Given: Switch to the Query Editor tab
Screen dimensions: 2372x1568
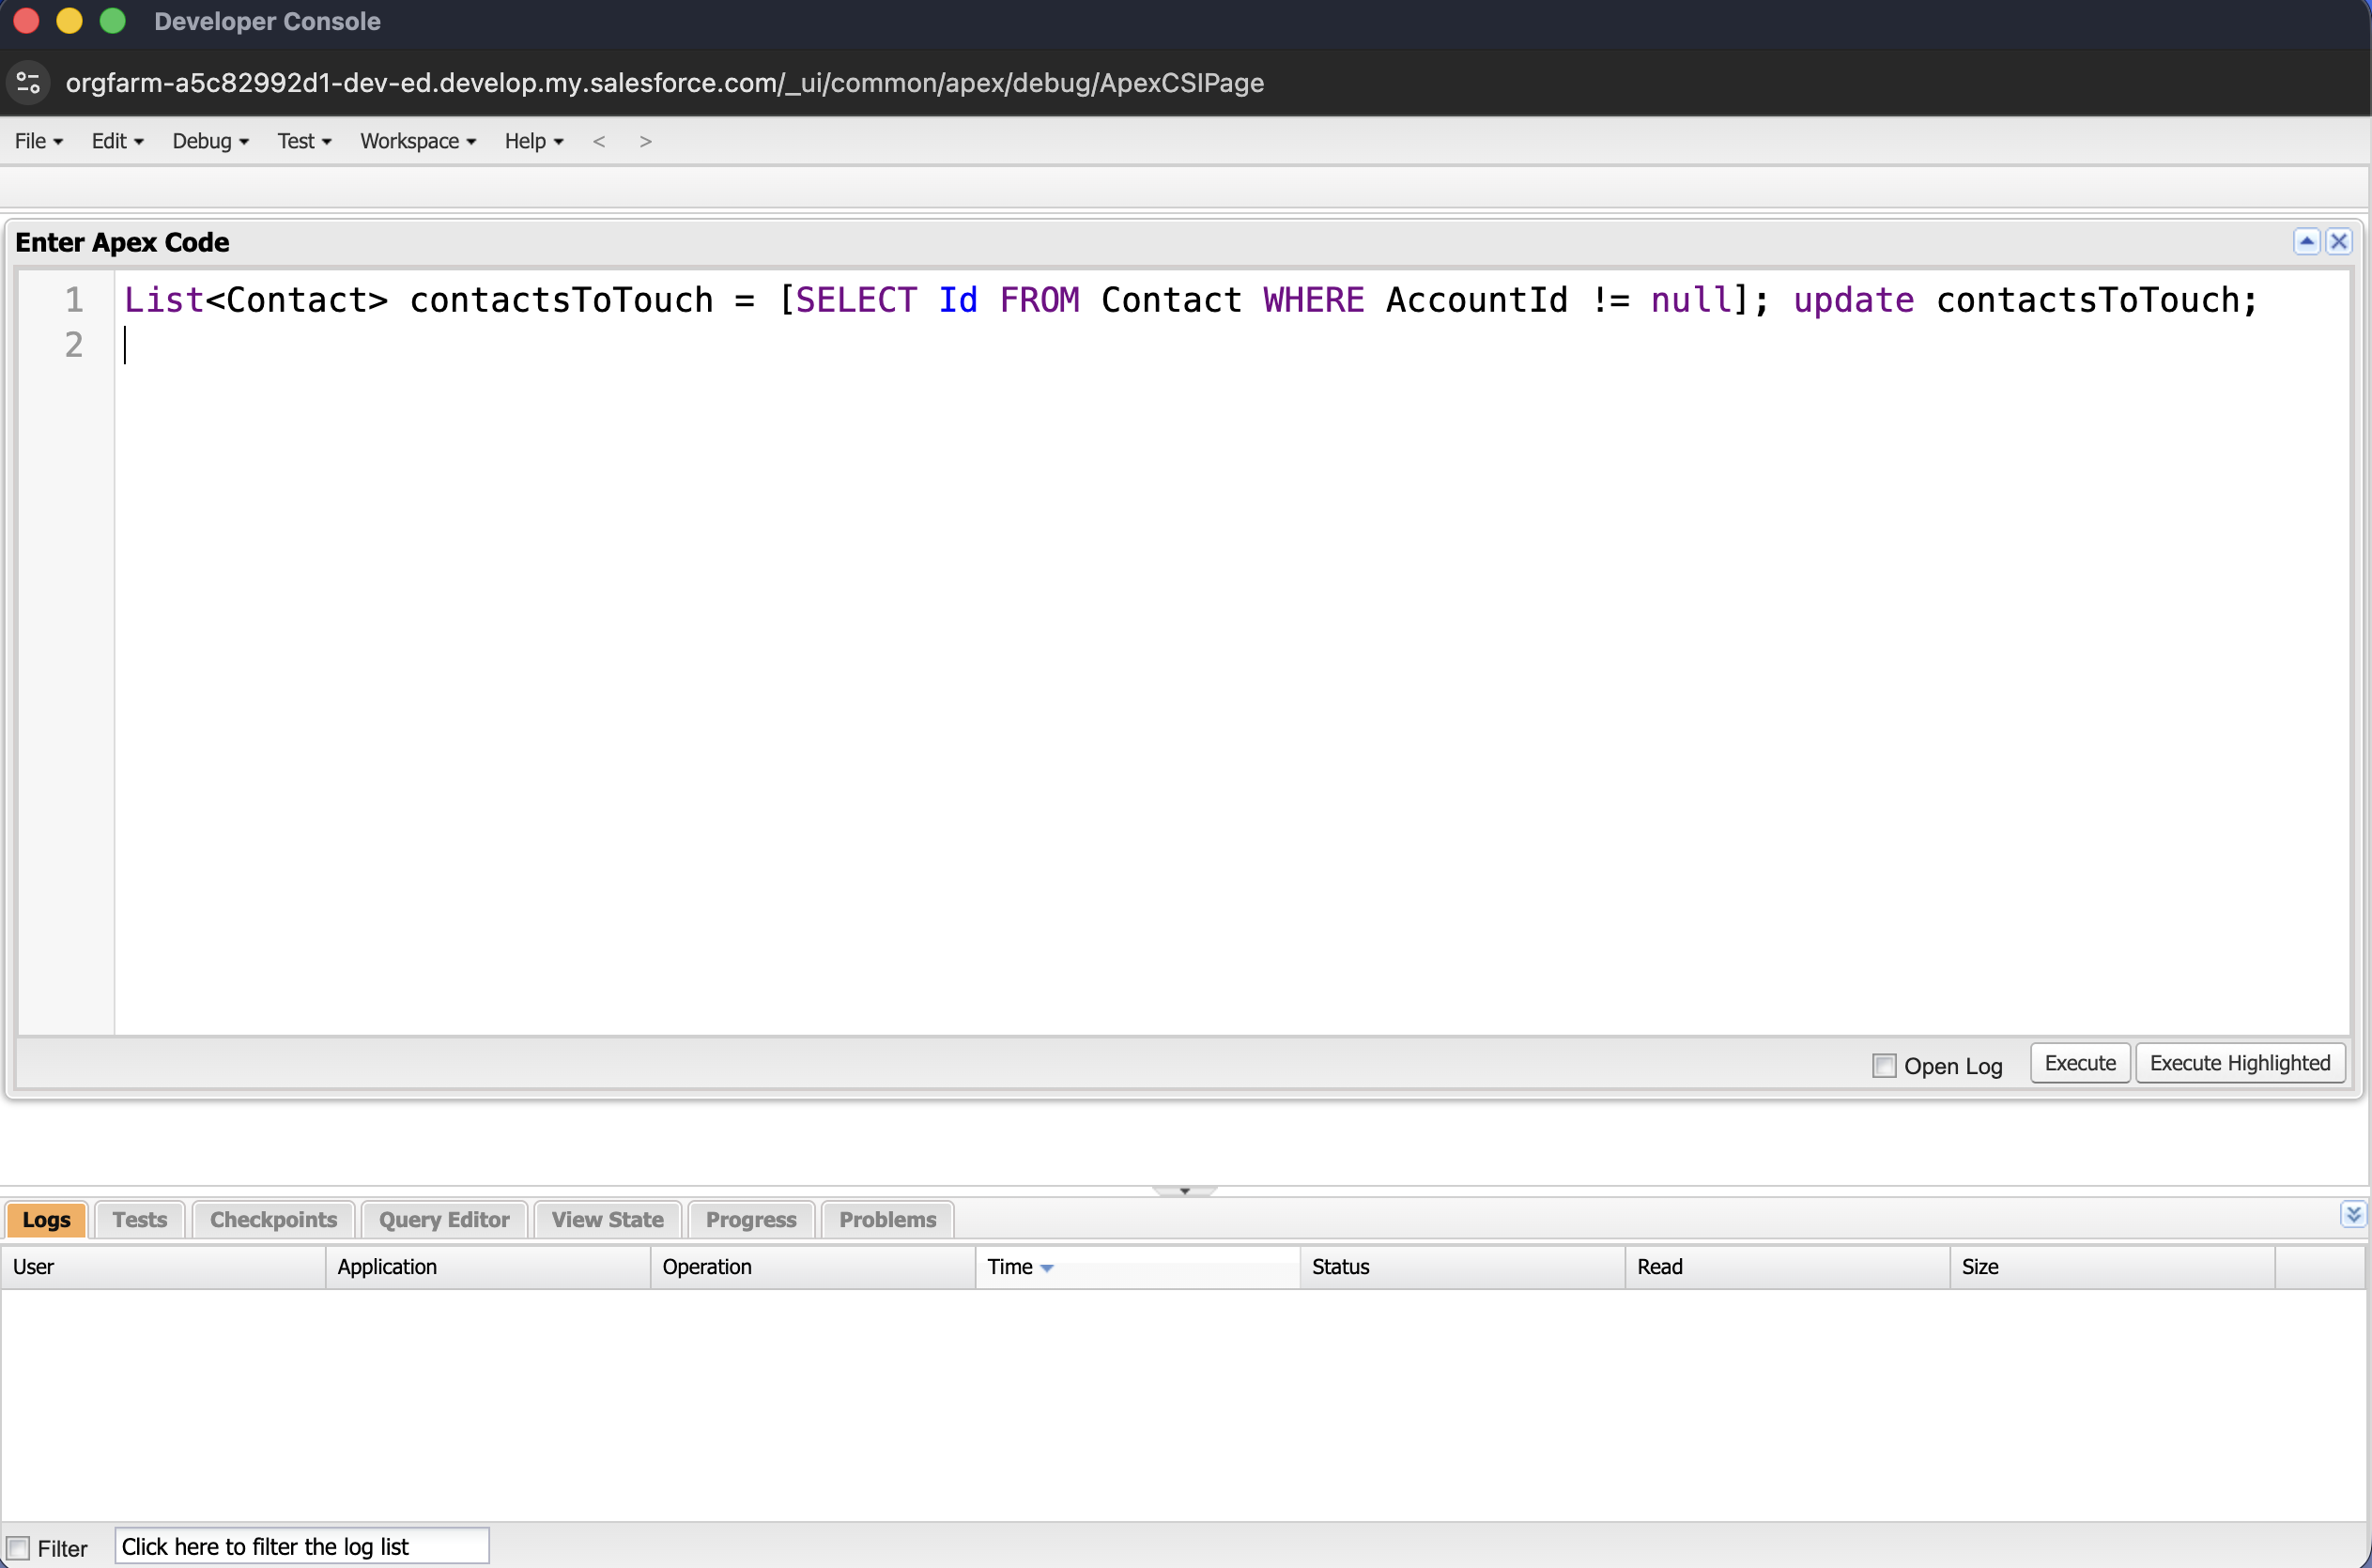Looking at the screenshot, I should [444, 1219].
